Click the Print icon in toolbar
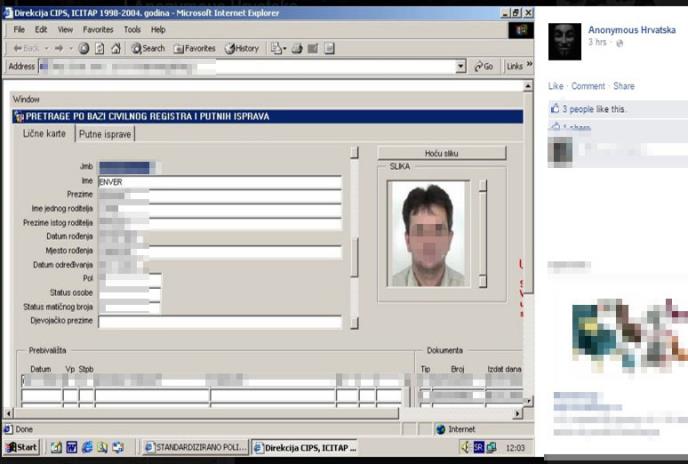 297,48
